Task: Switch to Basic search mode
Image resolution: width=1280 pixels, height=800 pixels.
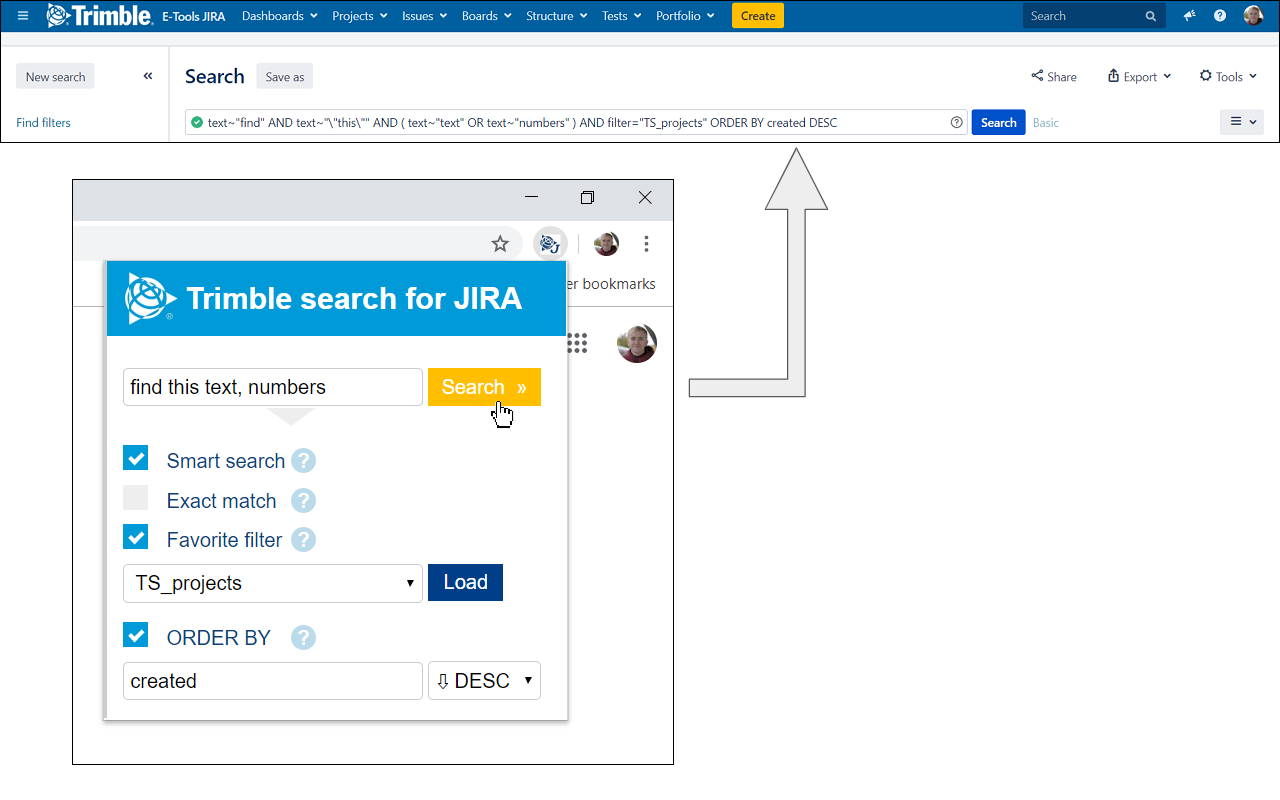Action: point(1046,122)
